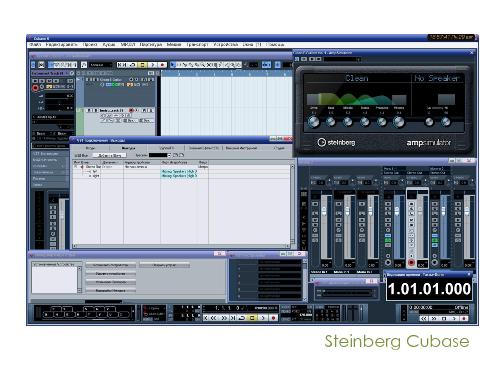This screenshot has height=375, width=500.
Task: Click the Add Bus button in VST Connections
Action: (x=110, y=155)
